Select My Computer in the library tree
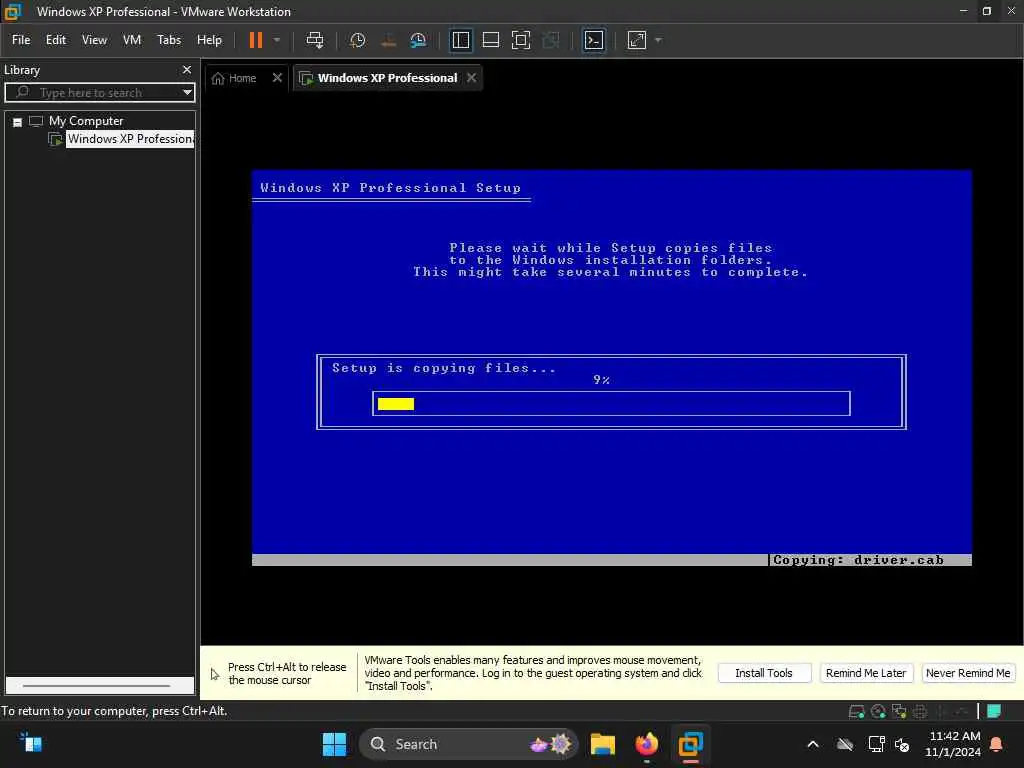Viewport: 1024px width, 768px height. point(86,121)
